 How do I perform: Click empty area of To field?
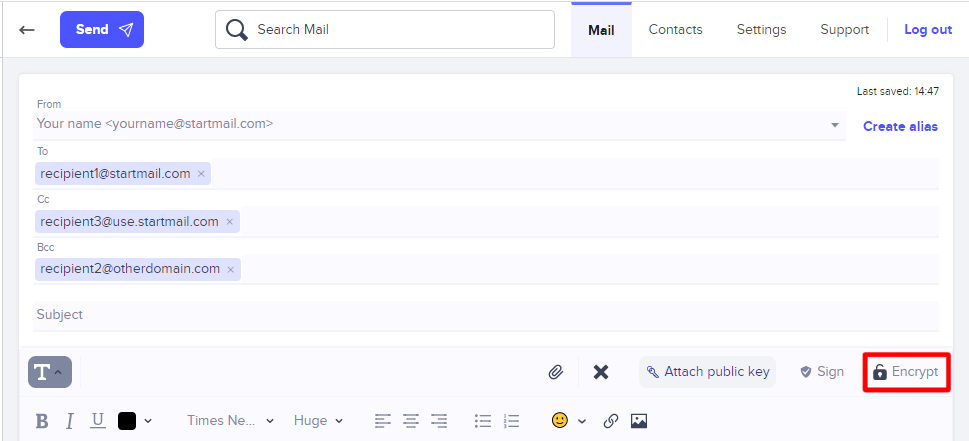(575, 174)
